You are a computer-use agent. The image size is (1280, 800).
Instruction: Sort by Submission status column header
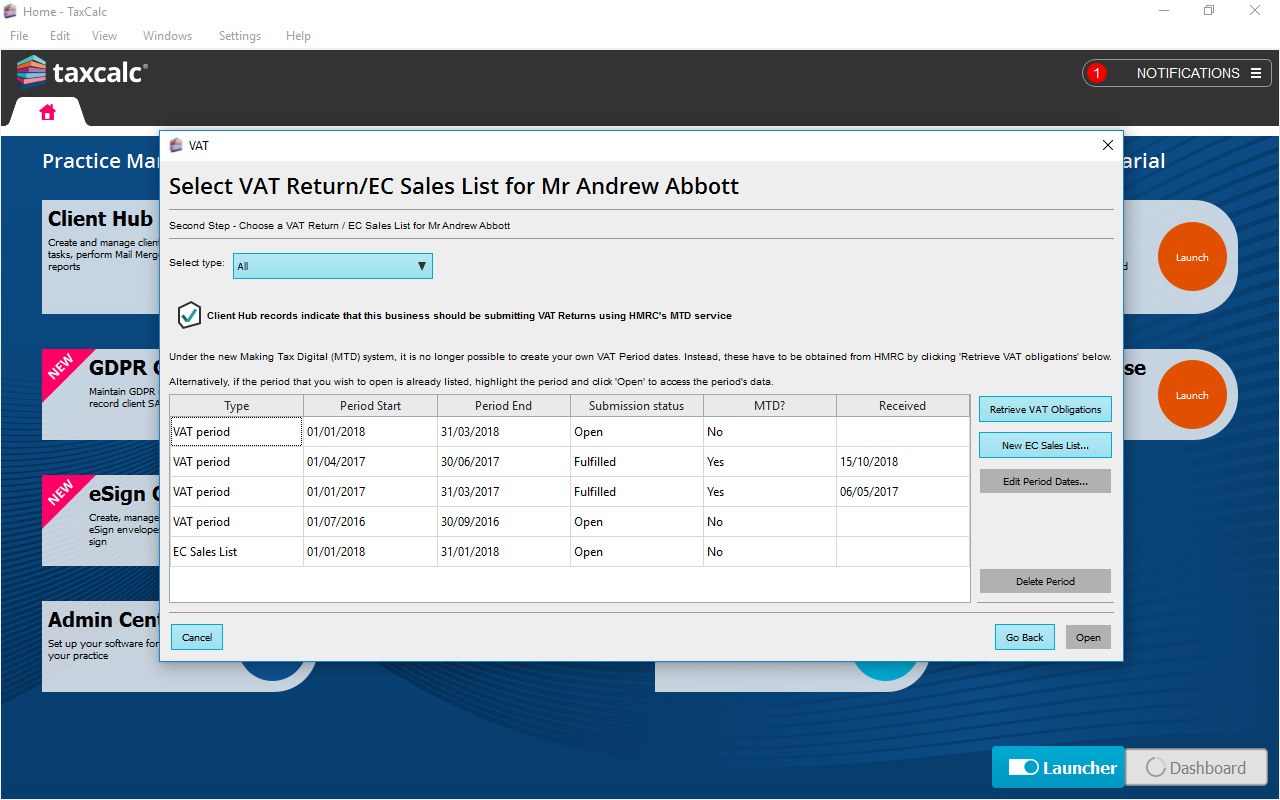(636, 406)
